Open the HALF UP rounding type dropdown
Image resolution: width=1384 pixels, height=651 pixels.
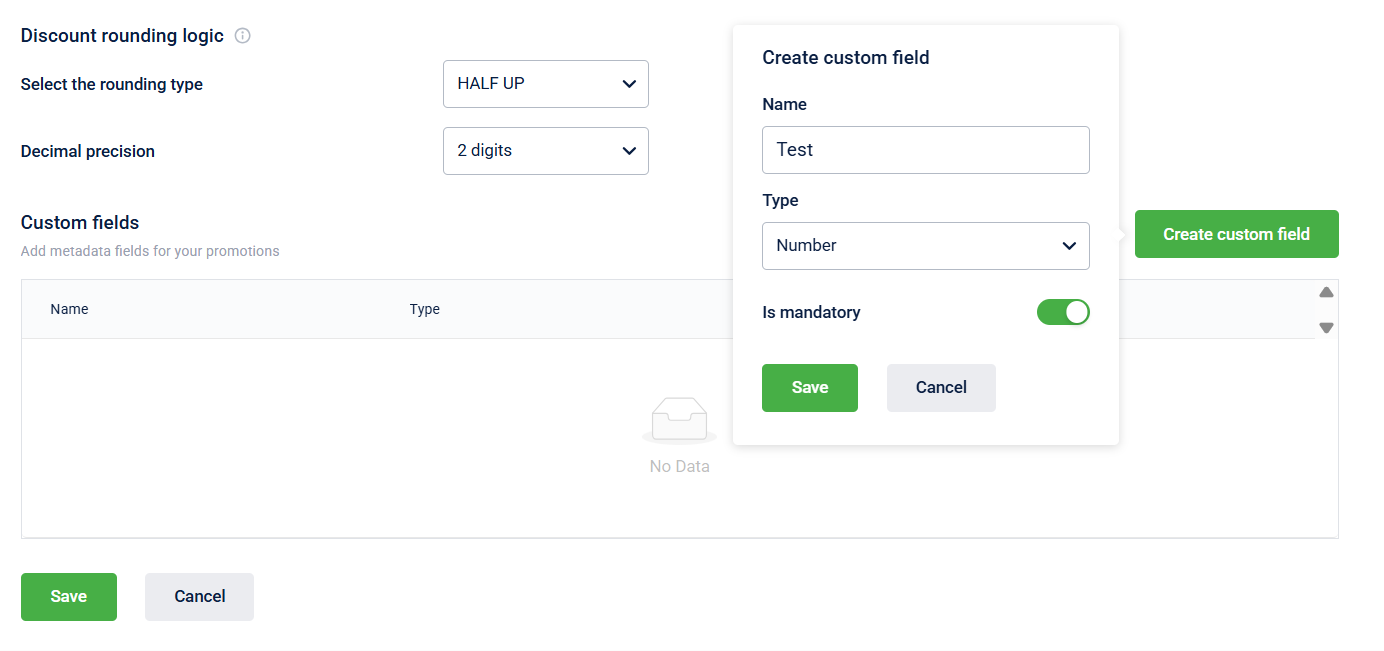pyautogui.click(x=545, y=84)
